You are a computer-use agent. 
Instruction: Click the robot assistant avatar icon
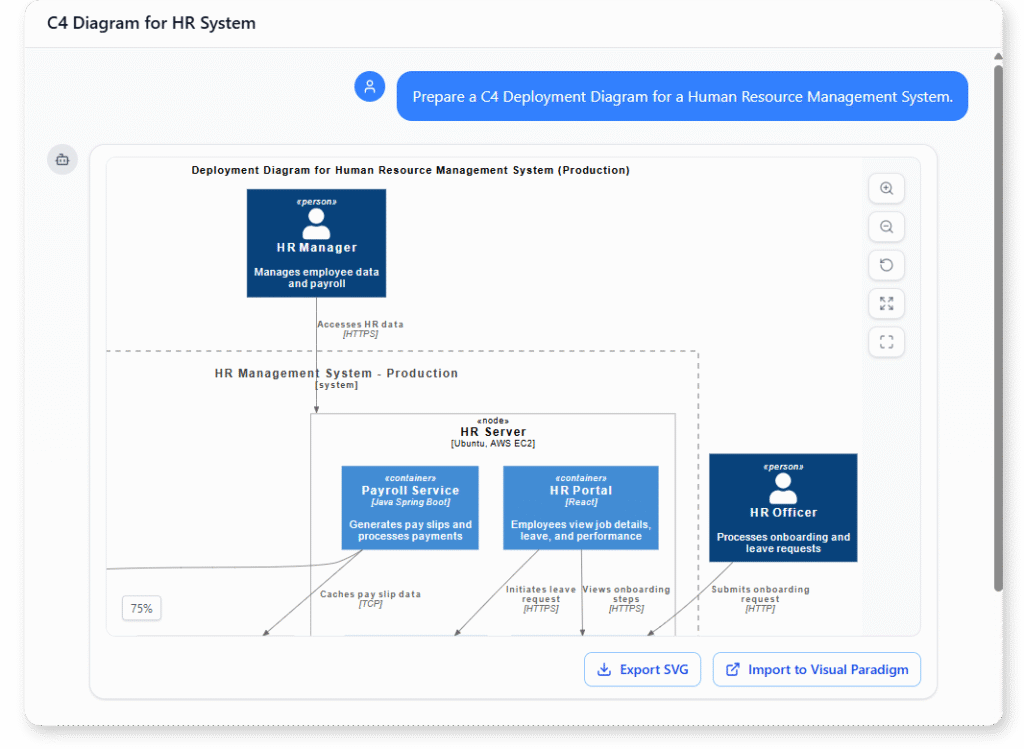click(62, 159)
